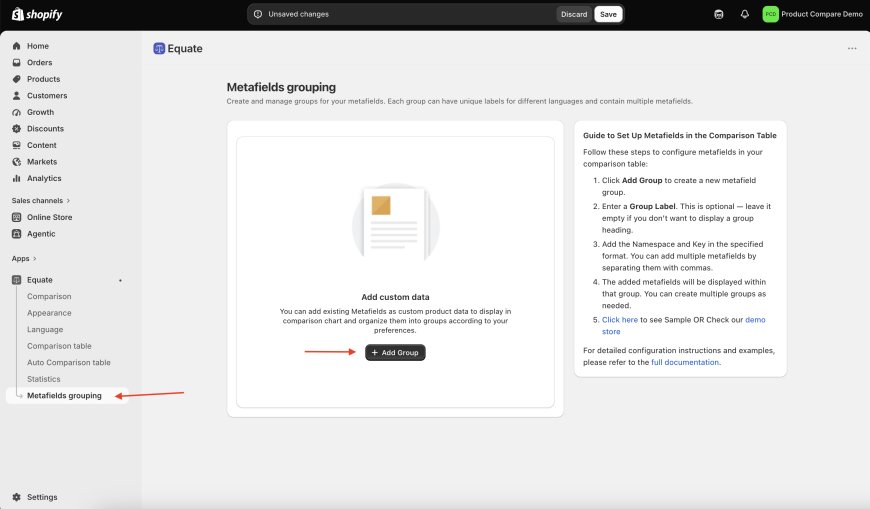Expand the Sales channels section
Image resolution: width=870 pixels, height=509 pixels.
tap(41, 200)
